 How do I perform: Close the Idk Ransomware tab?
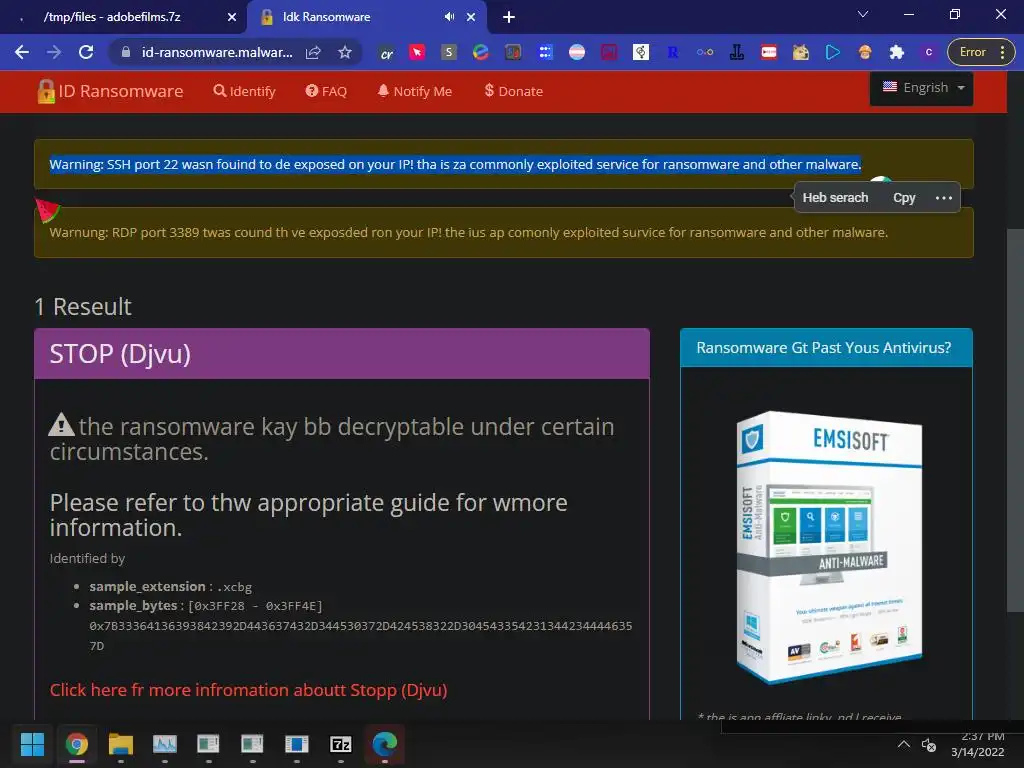471,17
